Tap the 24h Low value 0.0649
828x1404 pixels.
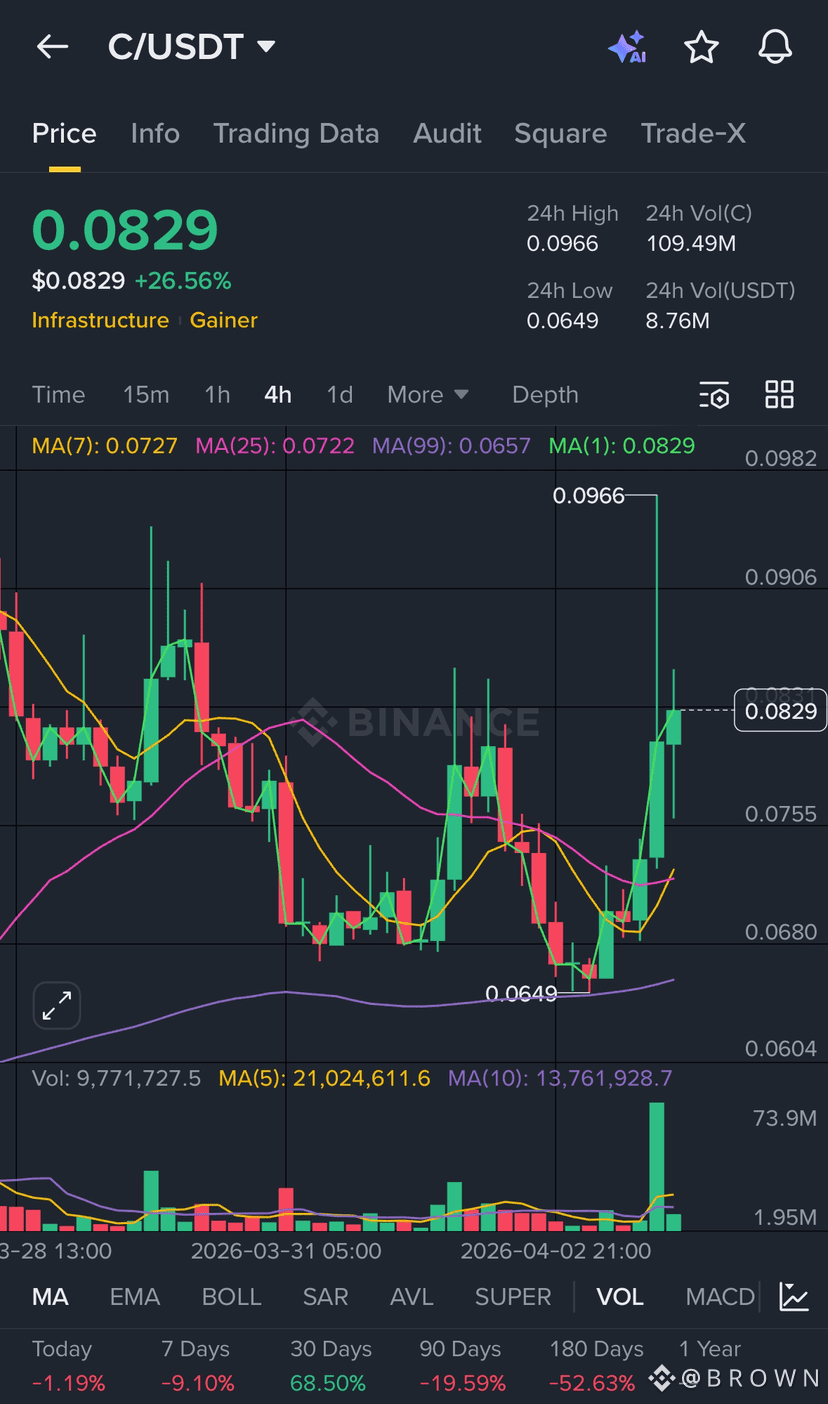pyautogui.click(x=562, y=321)
